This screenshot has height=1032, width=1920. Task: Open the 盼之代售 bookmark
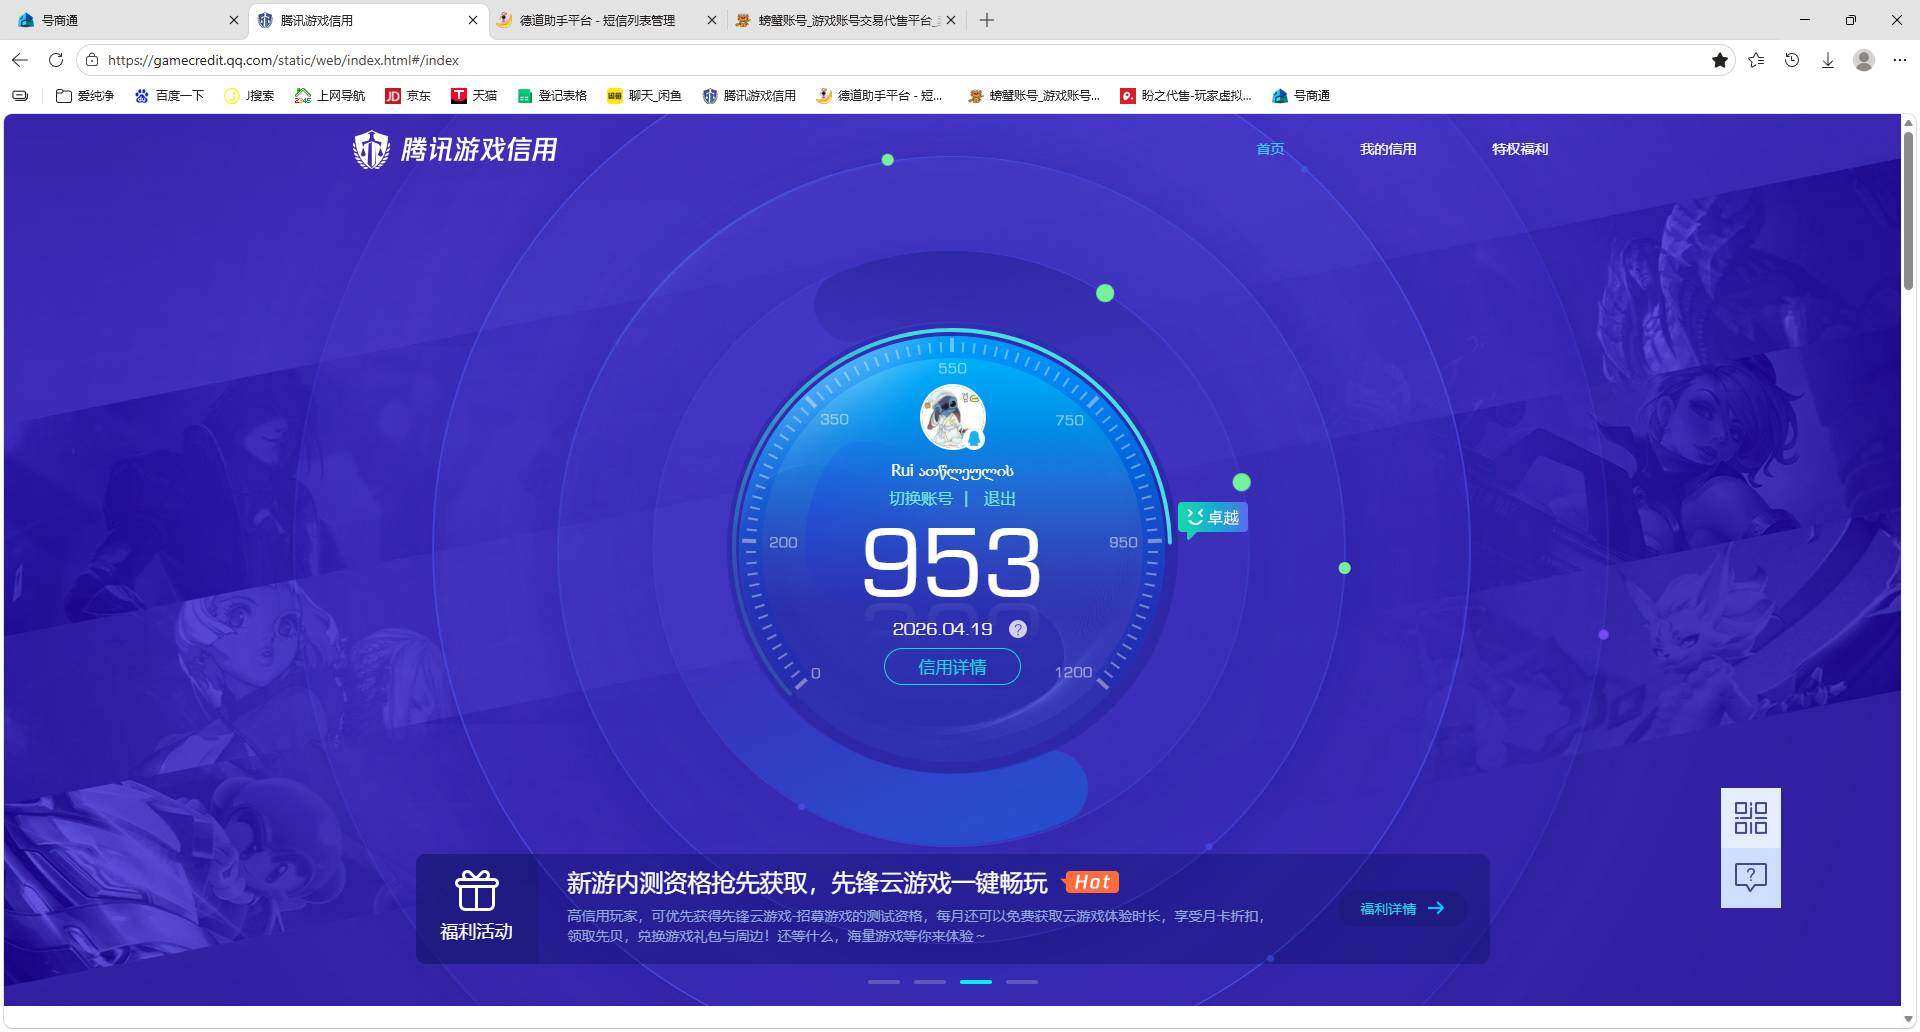(1186, 96)
